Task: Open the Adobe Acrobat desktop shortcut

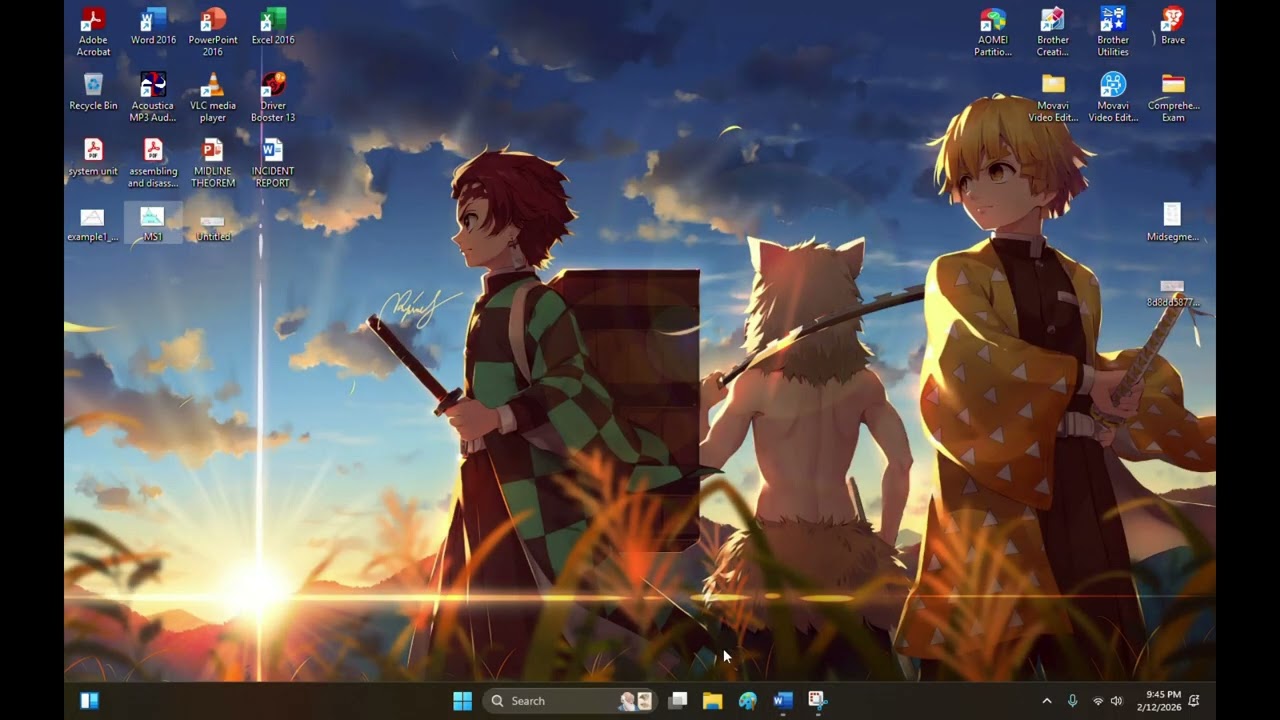Action: point(93,32)
